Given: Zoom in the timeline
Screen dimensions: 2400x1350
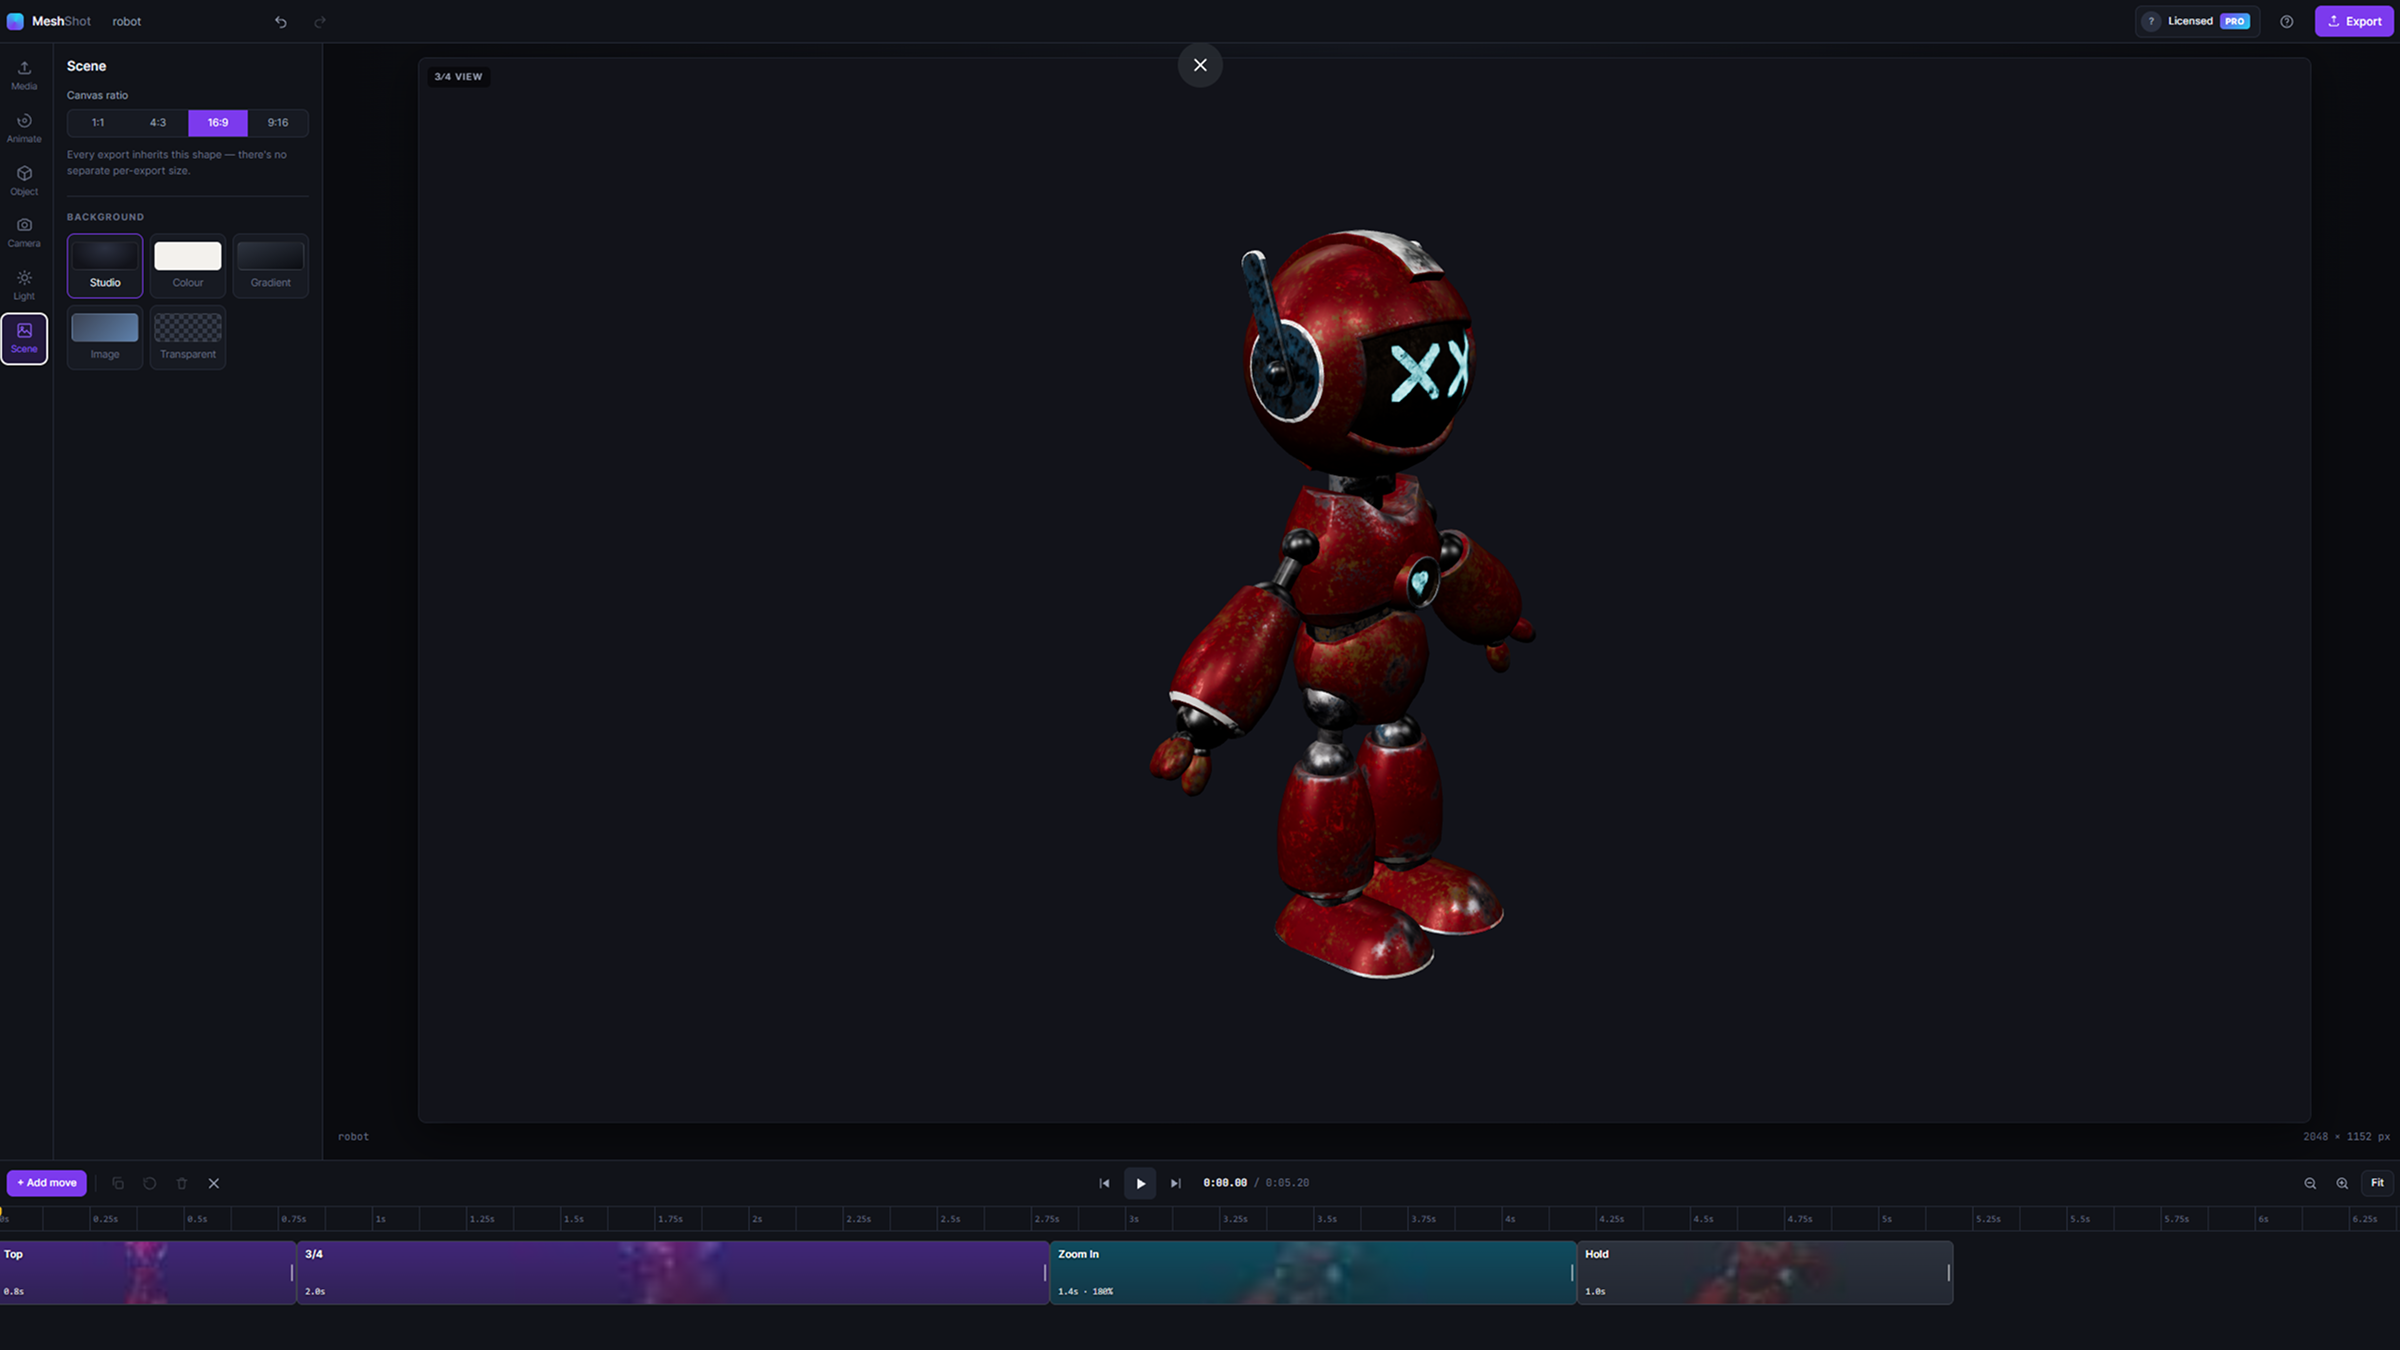Looking at the screenshot, I should tap(2342, 1183).
